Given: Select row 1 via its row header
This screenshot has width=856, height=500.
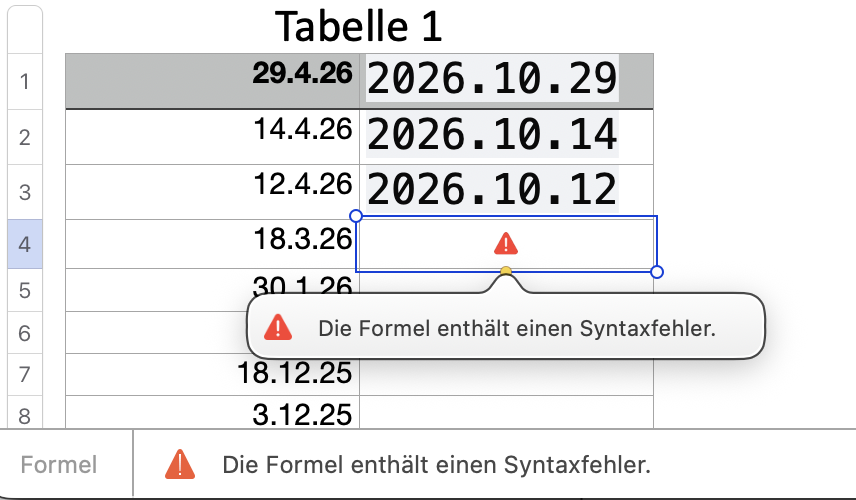Looking at the screenshot, I should 25,81.
